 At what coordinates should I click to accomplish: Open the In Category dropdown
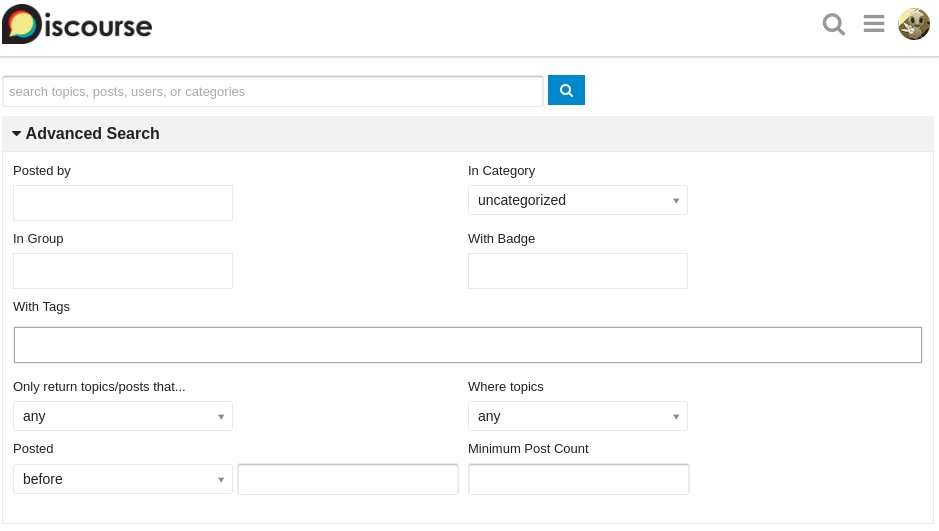577,200
